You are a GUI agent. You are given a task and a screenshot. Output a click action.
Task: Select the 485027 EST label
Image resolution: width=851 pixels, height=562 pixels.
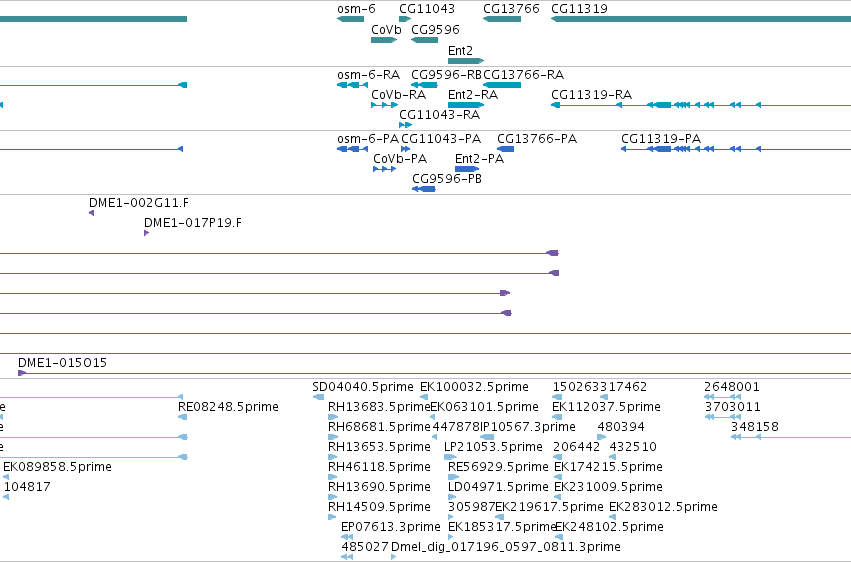365,547
